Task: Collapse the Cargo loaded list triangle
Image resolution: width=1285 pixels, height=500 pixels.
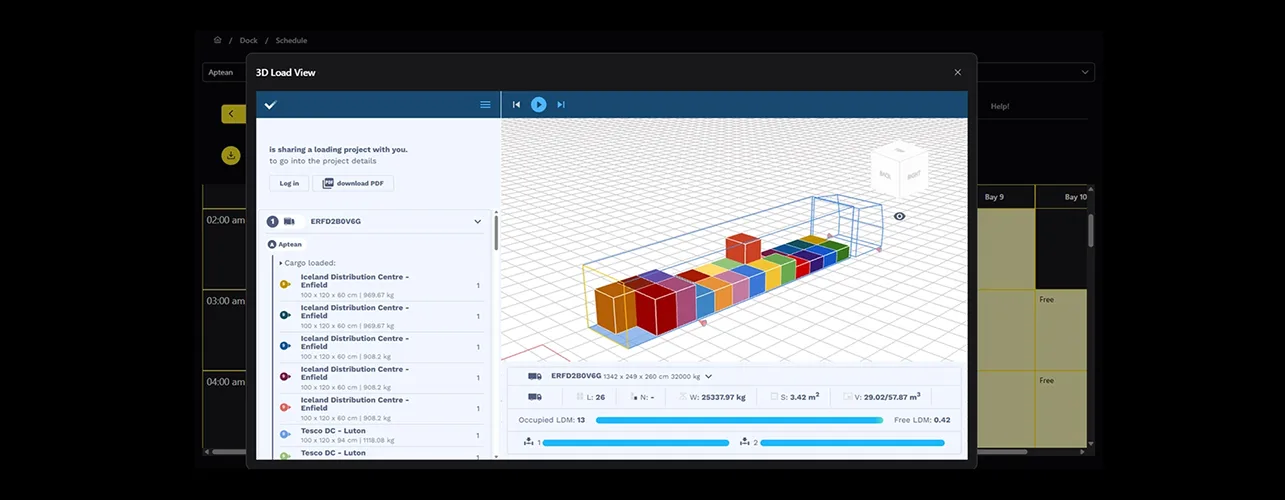Action: 281,263
